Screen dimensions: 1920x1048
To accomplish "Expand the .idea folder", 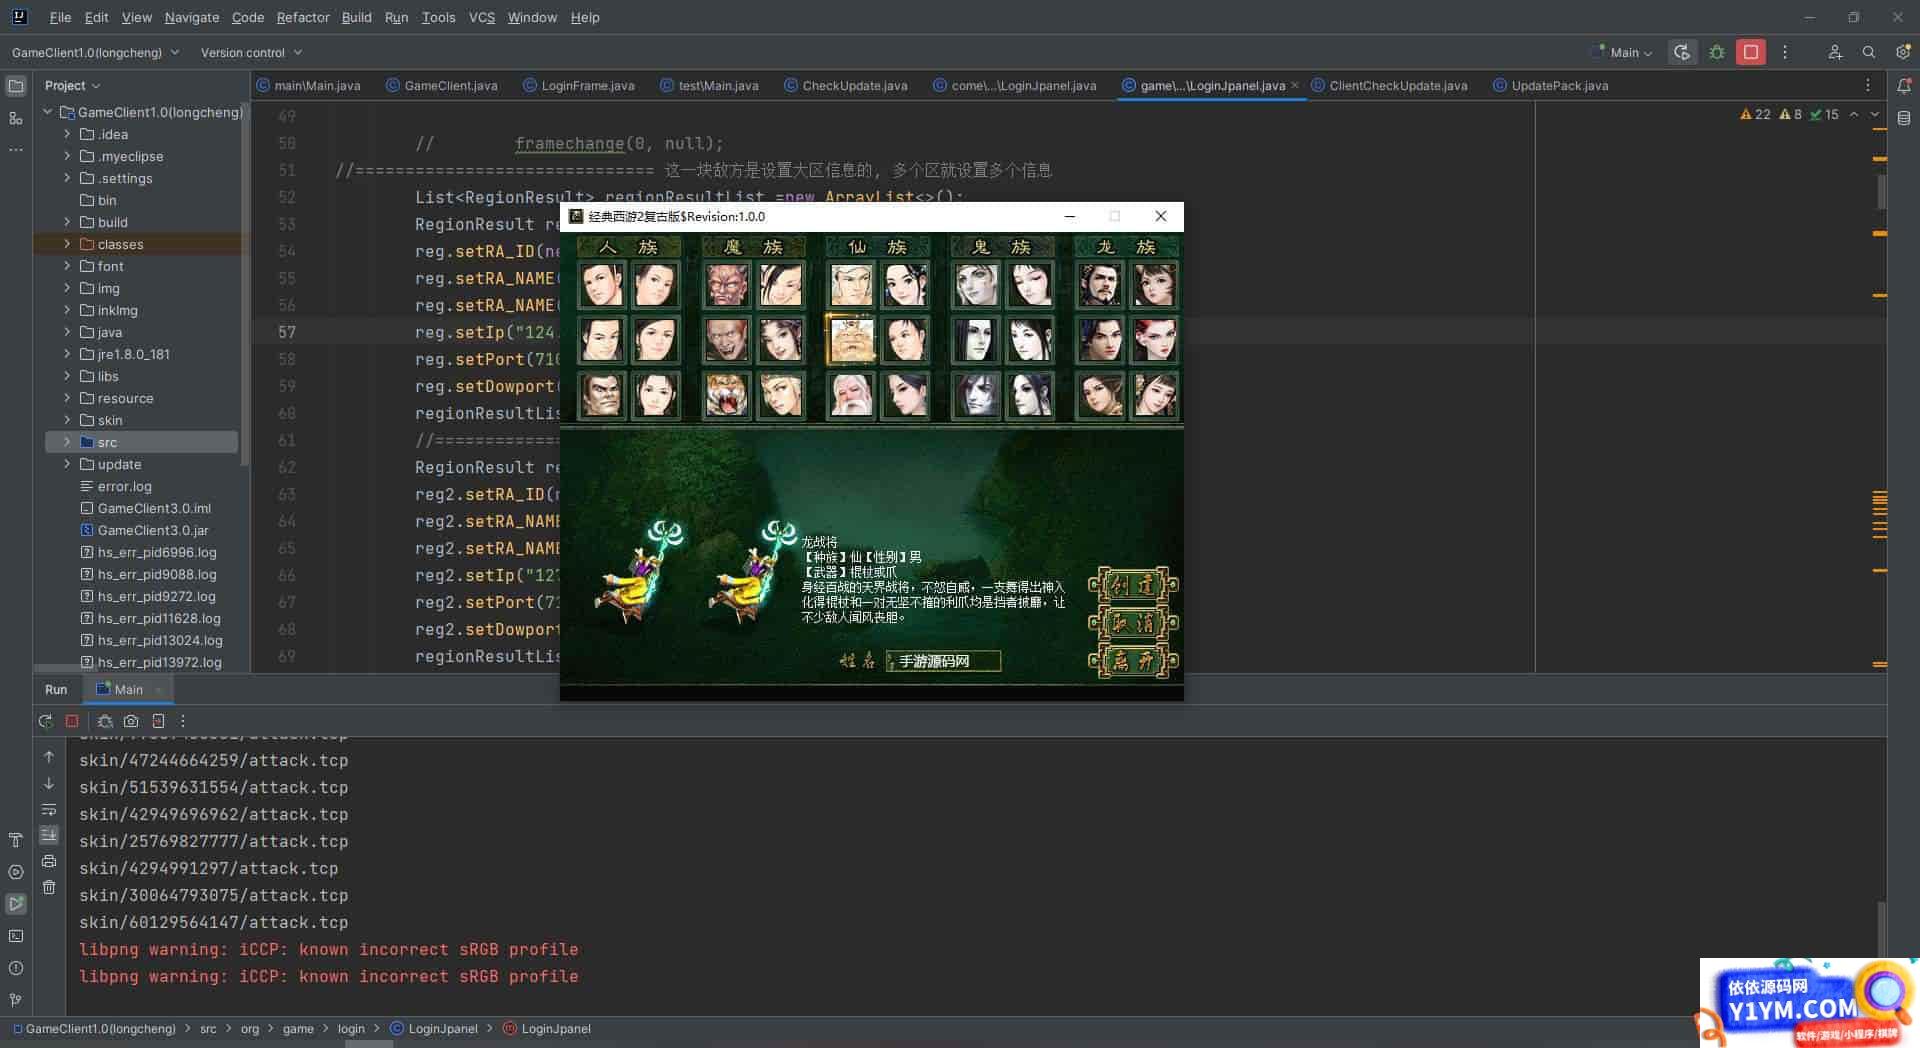I will (x=67, y=134).
